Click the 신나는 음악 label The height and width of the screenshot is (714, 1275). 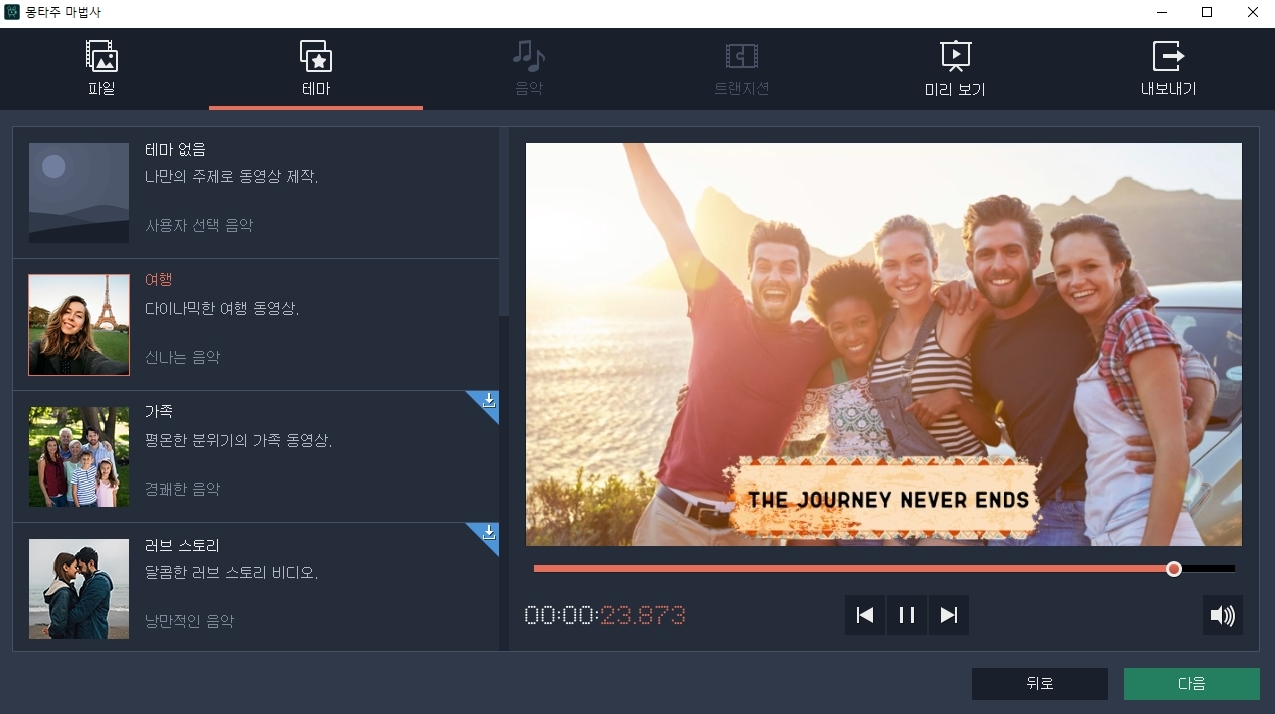182,358
